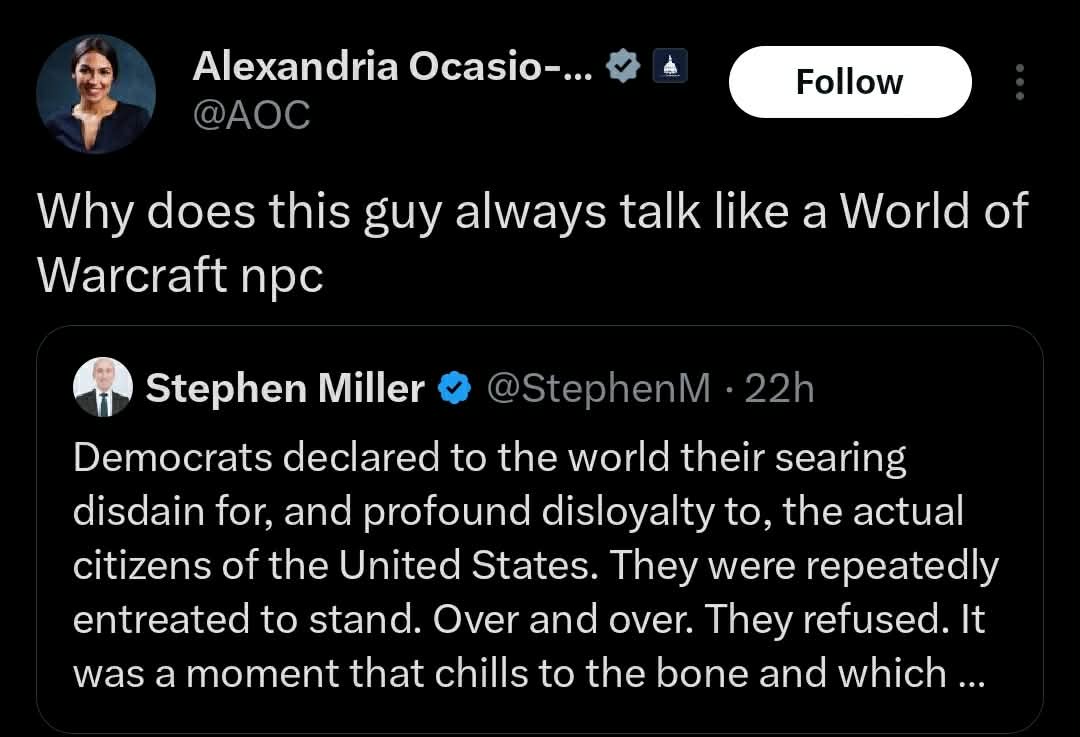Image resolution: width=1080 pixels, height=737 pixels.
Task: Click the blue verified badge beside Alexandria Ocasio-Cortez's name
Action: pyautogui.click(x=625, y=68)
